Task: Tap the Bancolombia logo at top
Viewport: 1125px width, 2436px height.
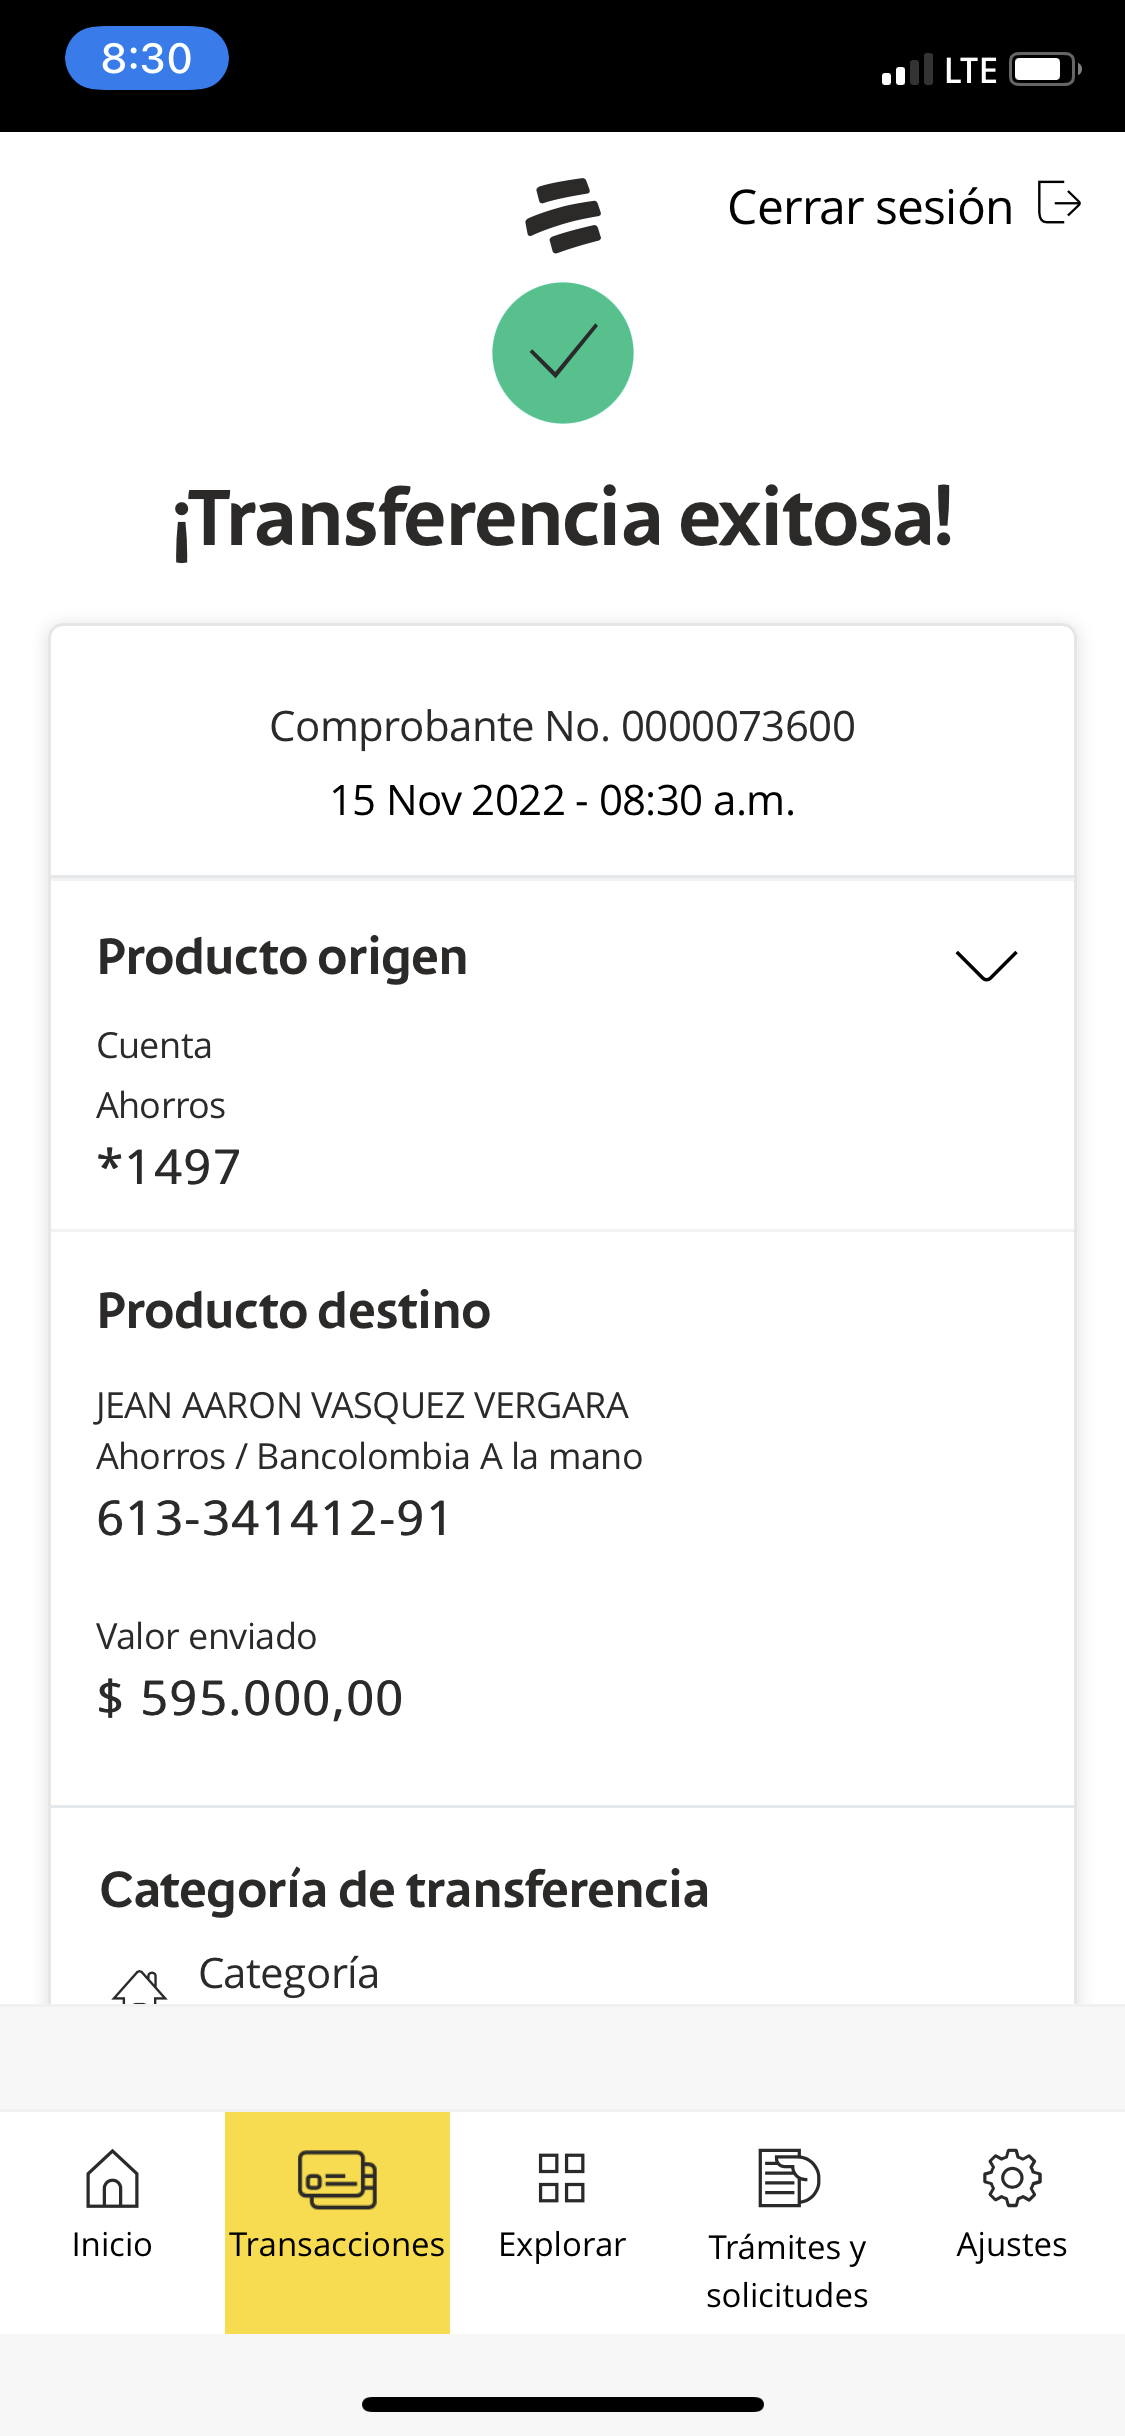Action: pyautogui.click(x=563, y=214)
